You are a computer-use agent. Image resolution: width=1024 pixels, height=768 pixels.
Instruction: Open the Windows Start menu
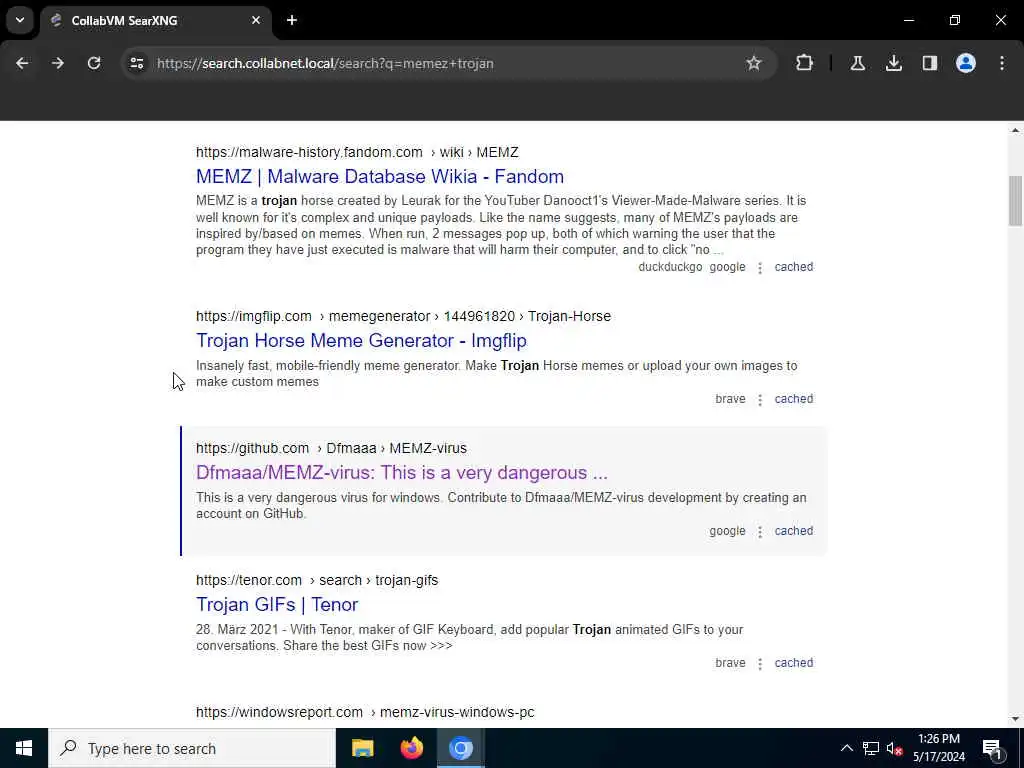click(24, 748)
